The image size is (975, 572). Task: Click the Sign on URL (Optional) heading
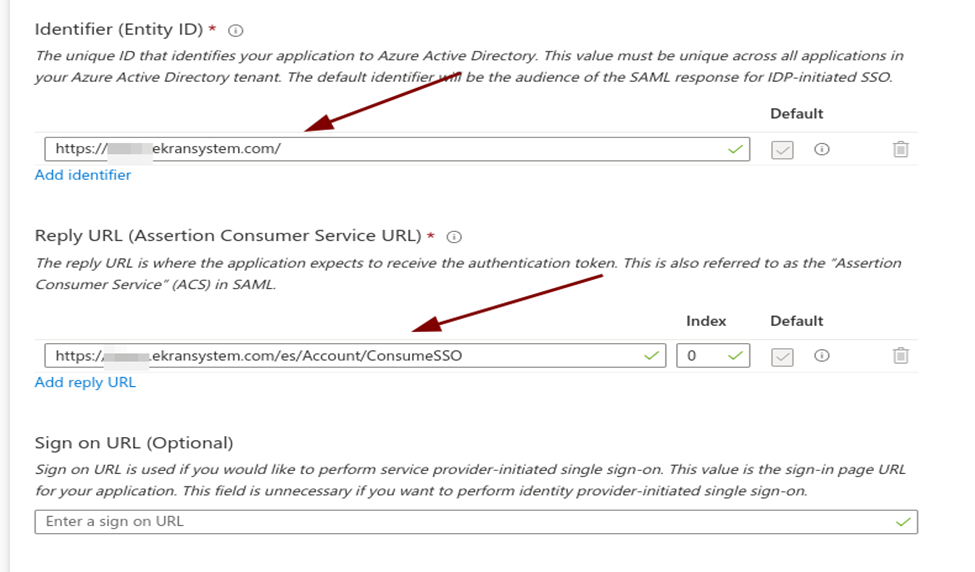[x=134, y=443]
